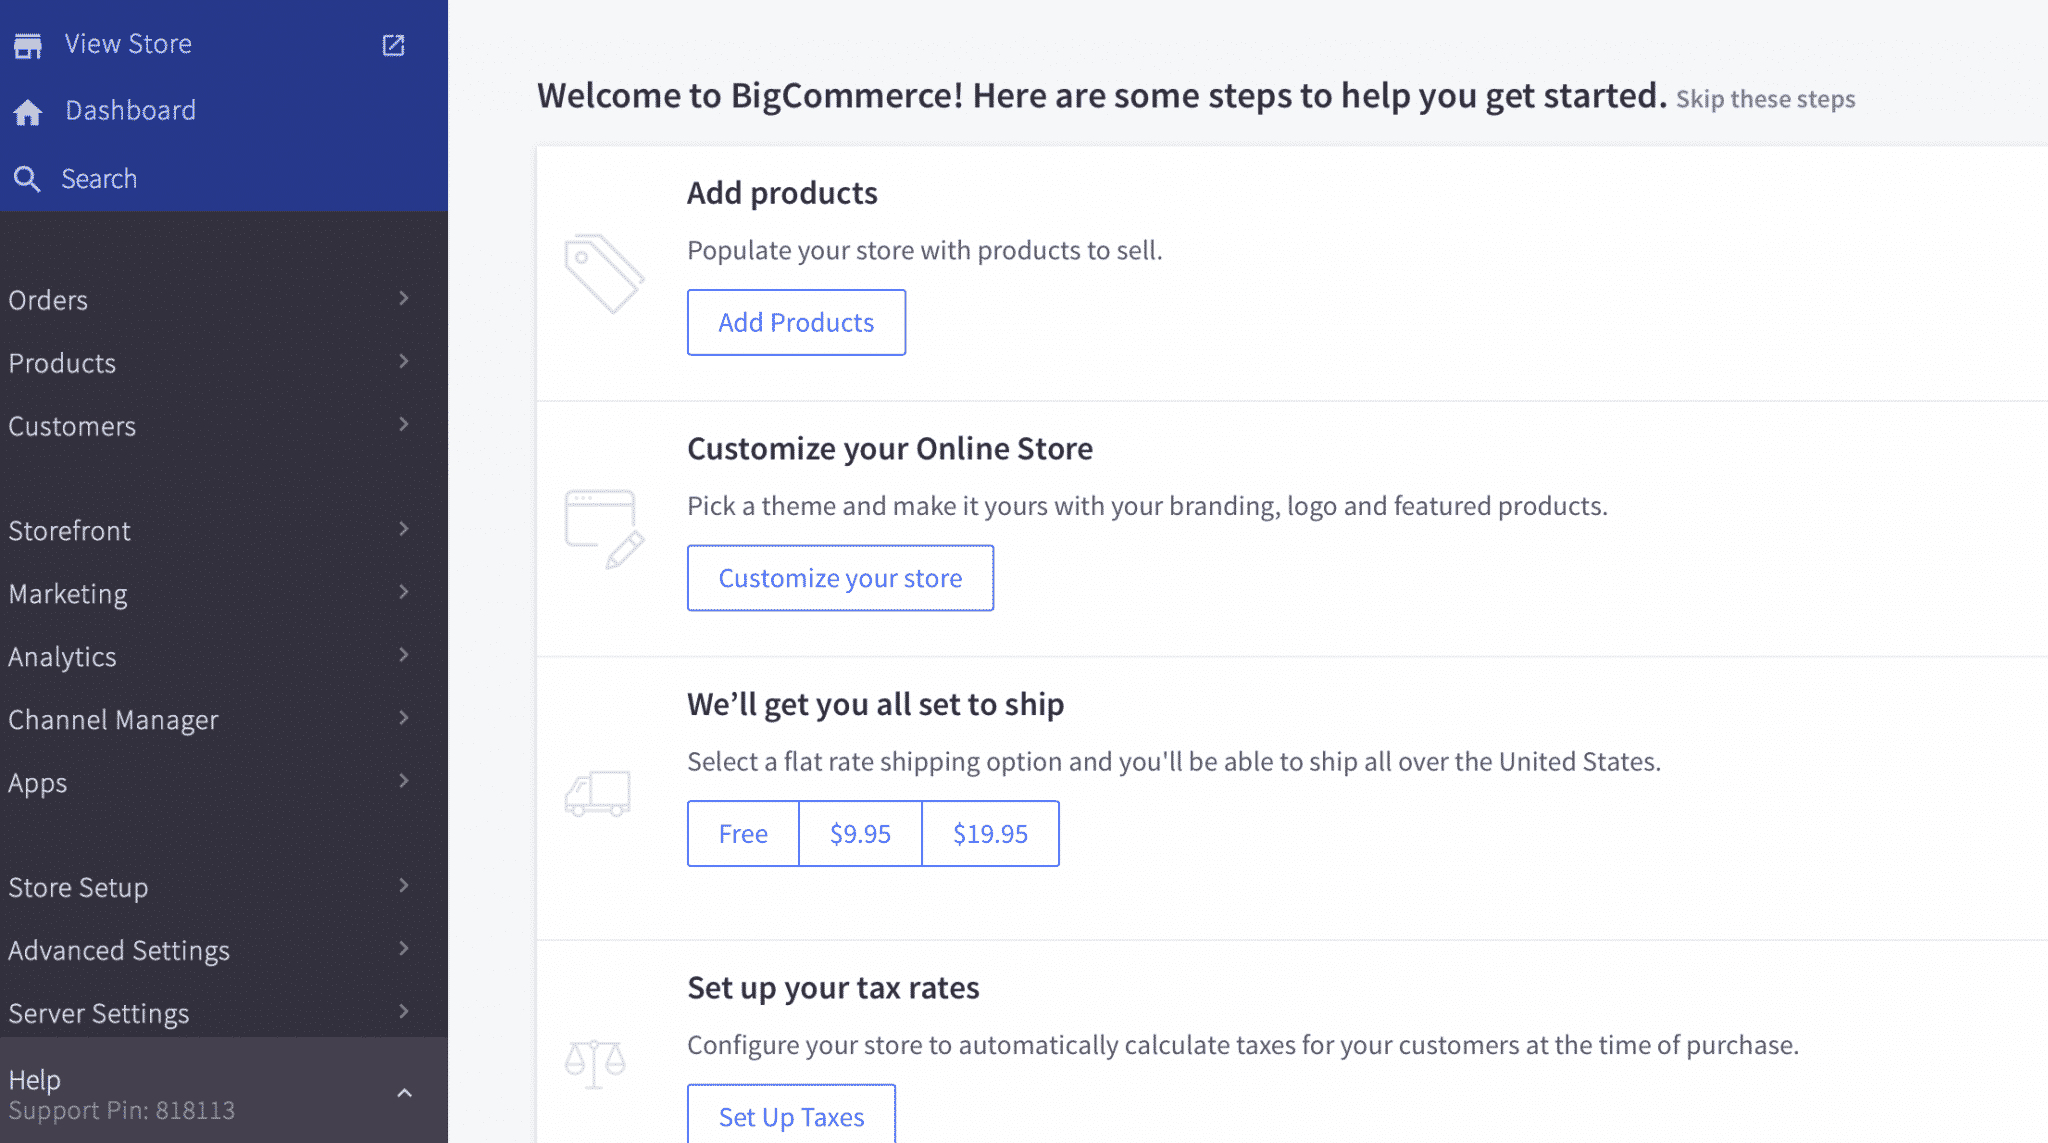Click the Search magnifying glass icon
2048x1143 pixels.
coord(27,179)
